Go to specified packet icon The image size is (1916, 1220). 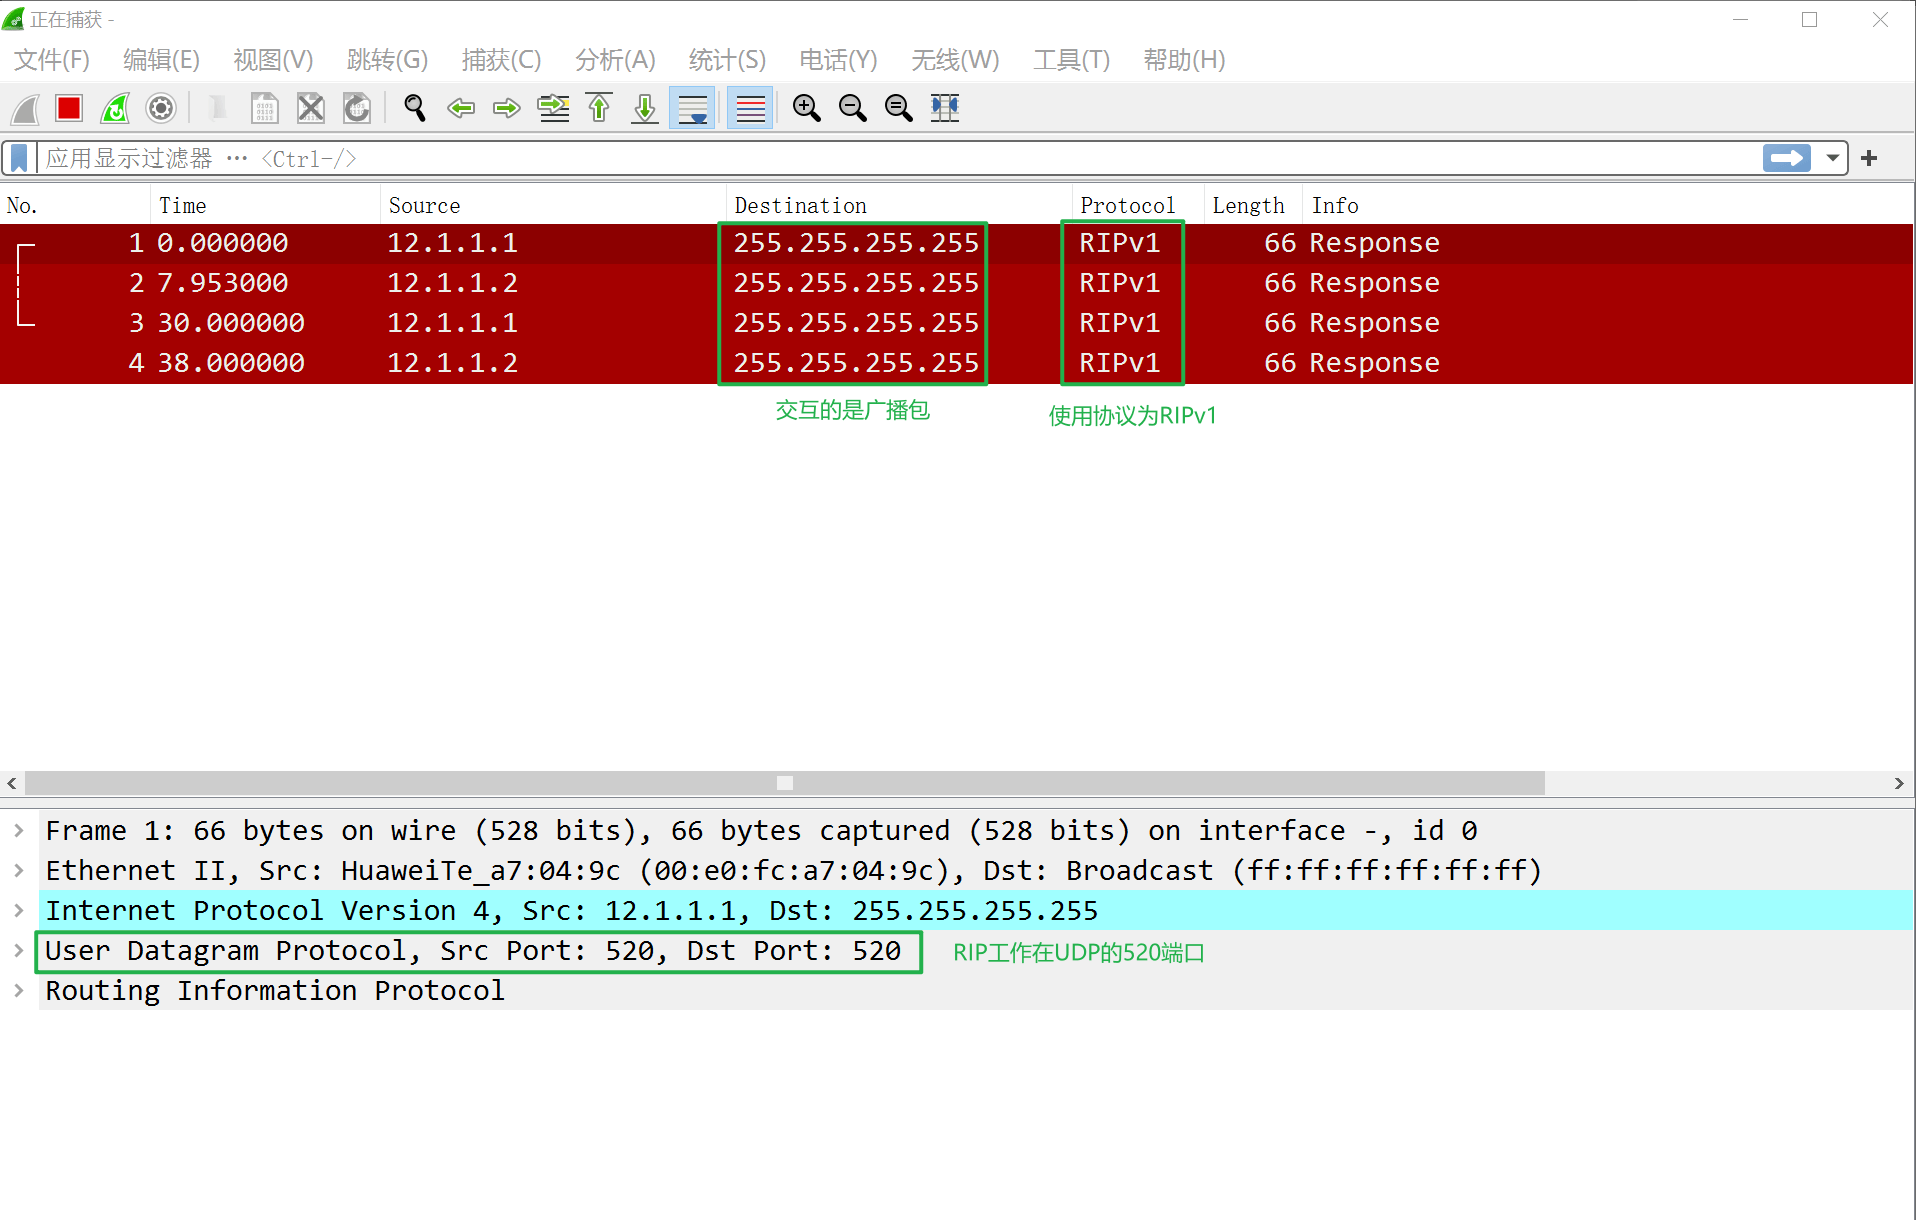click(x=553, y=108)
